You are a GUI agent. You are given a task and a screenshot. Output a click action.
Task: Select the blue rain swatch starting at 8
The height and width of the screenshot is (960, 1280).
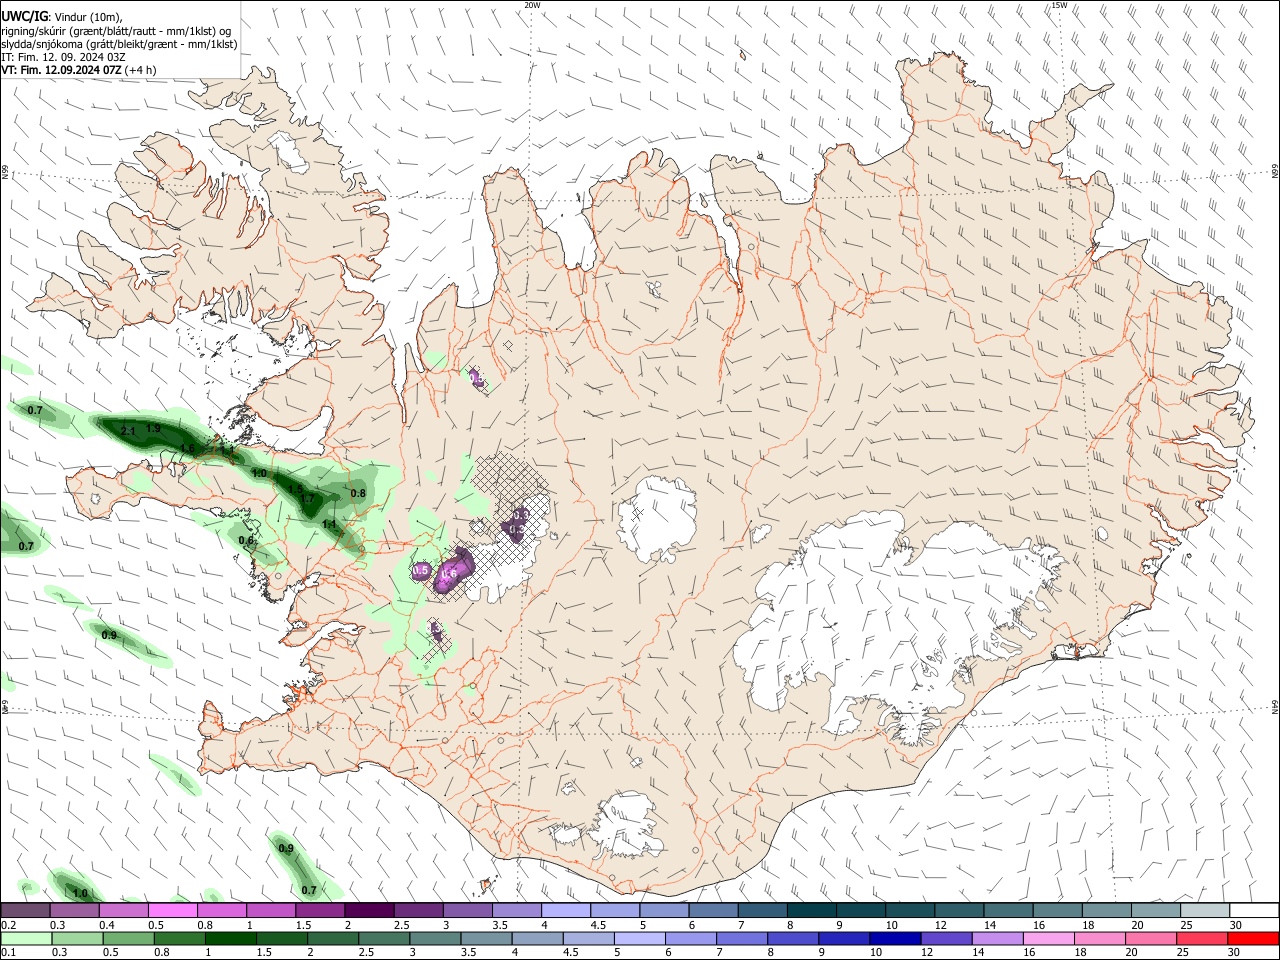pos(792,938)
